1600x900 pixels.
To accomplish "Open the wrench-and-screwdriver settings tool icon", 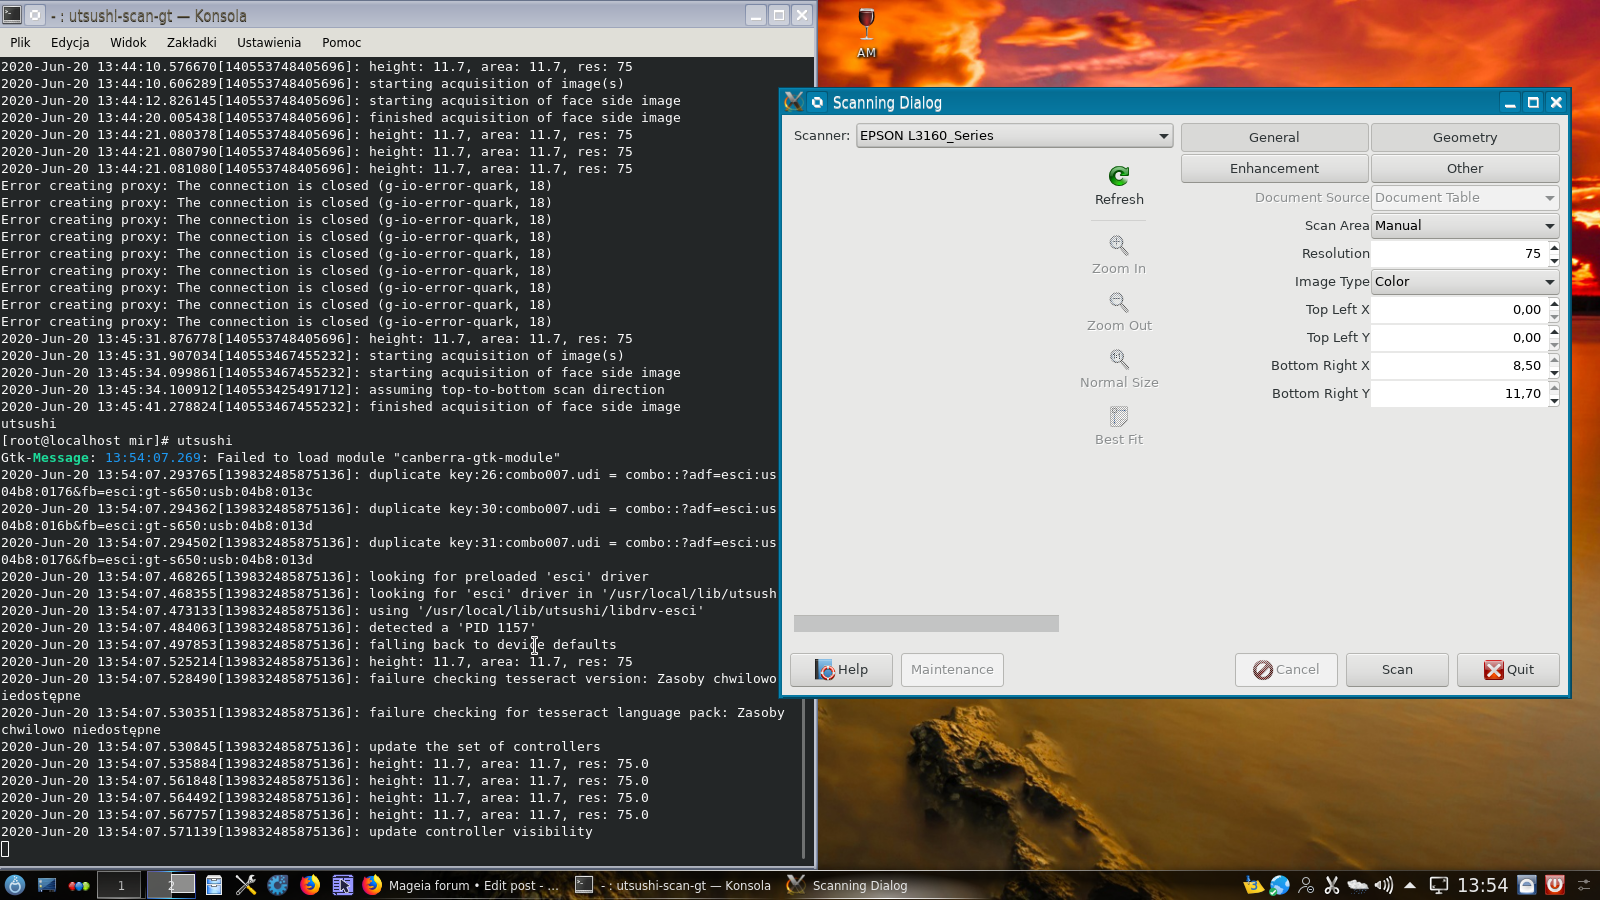I will [x=246, y=885].
